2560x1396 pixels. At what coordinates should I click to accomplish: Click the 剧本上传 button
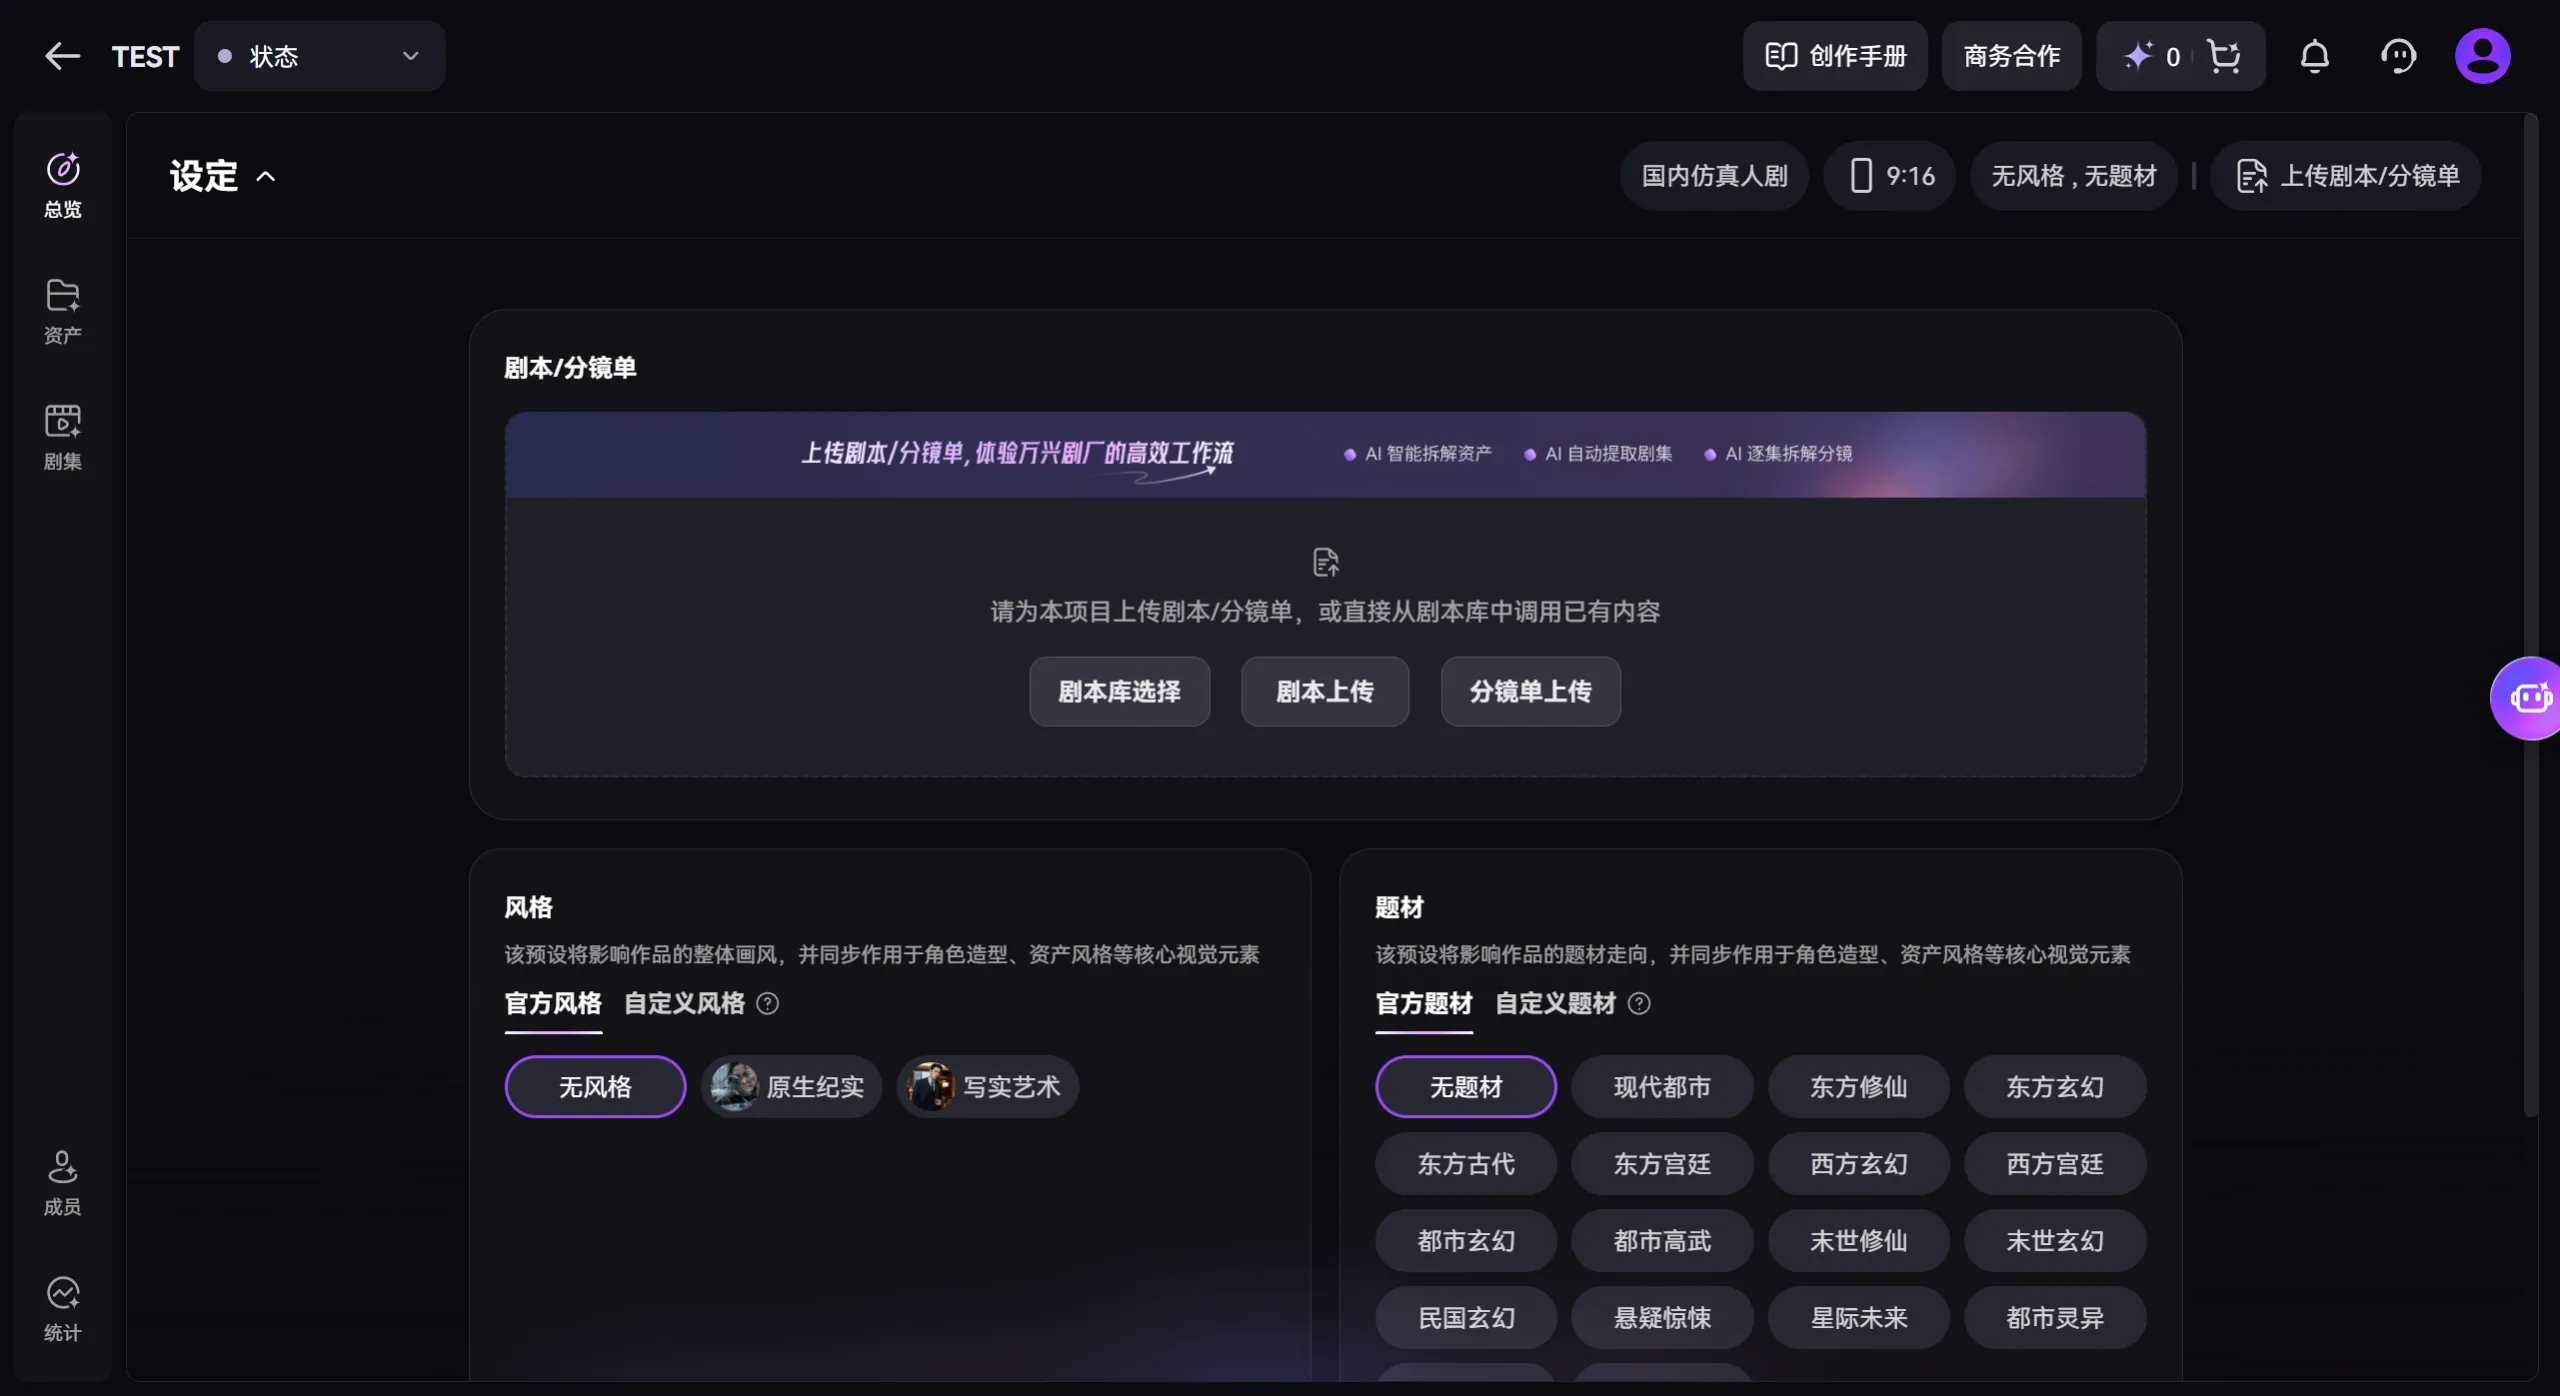[x=1325, y=691]
